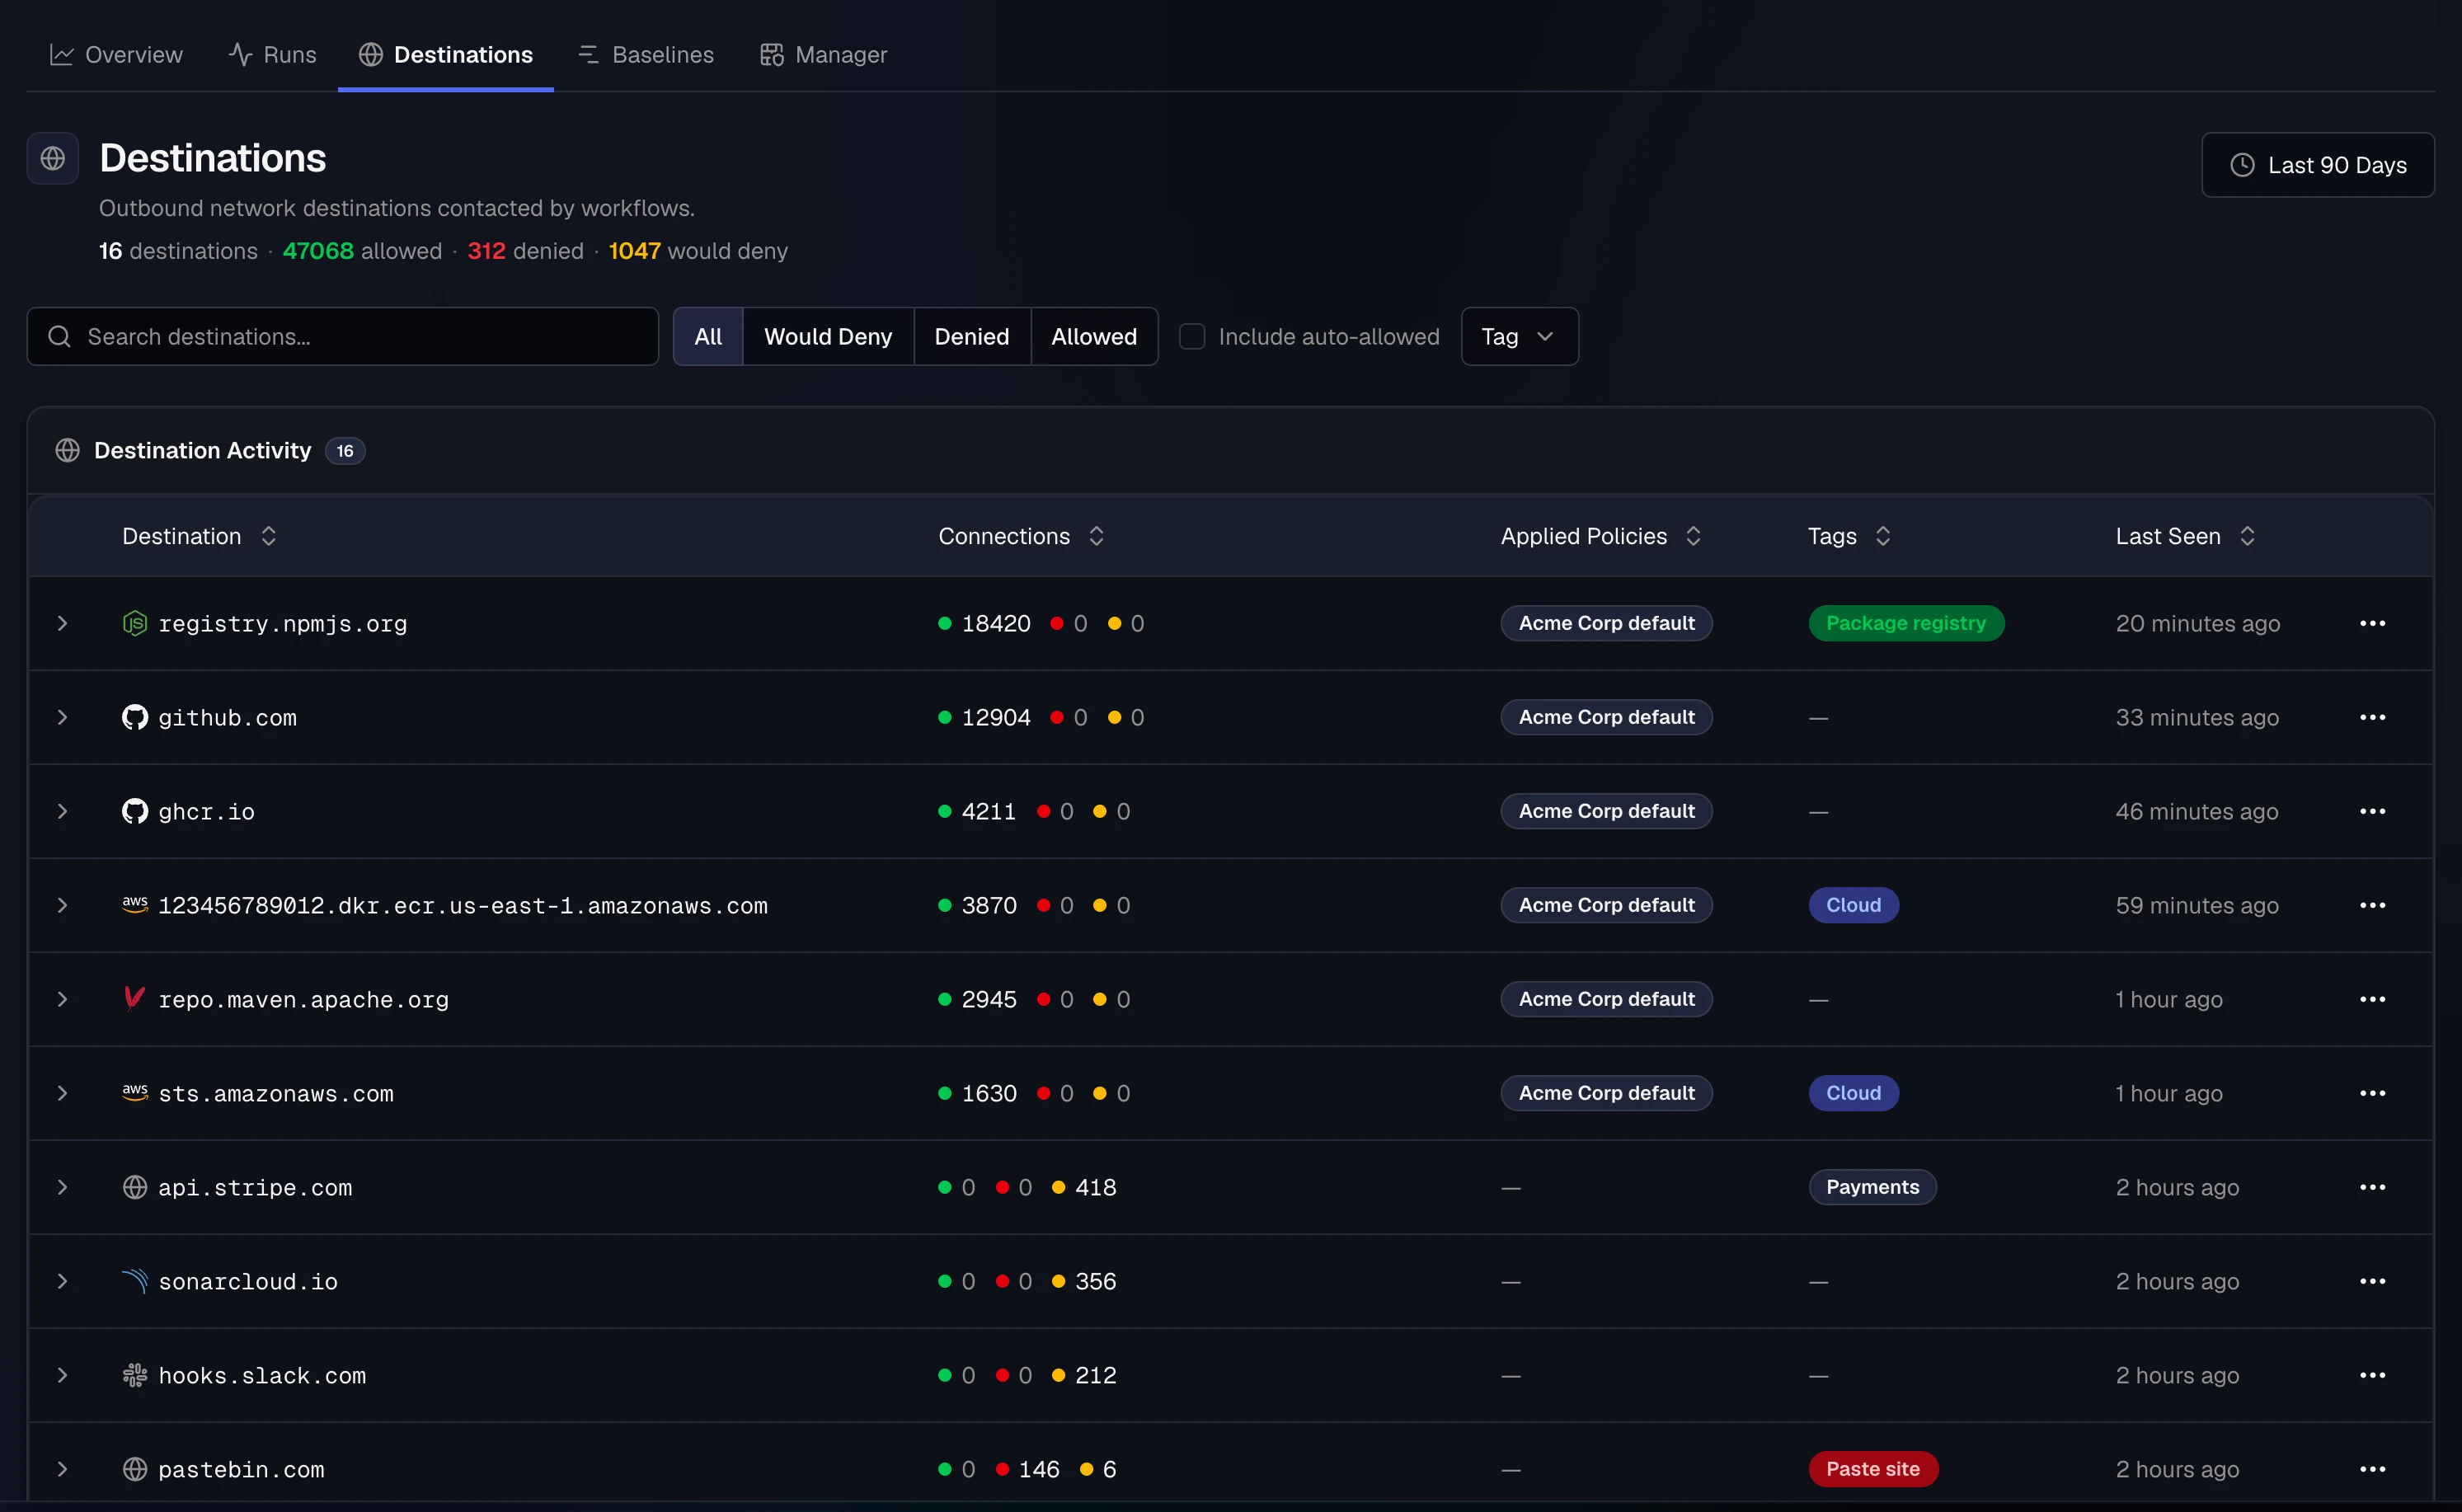Click the Node.js icon for registry.npmjs.org
Viewport: 2462px width, 1512px height.
pos(135,623)
